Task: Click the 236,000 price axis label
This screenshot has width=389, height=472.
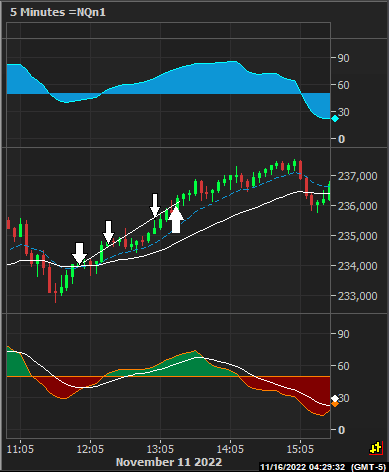Action: coord(357,206)
